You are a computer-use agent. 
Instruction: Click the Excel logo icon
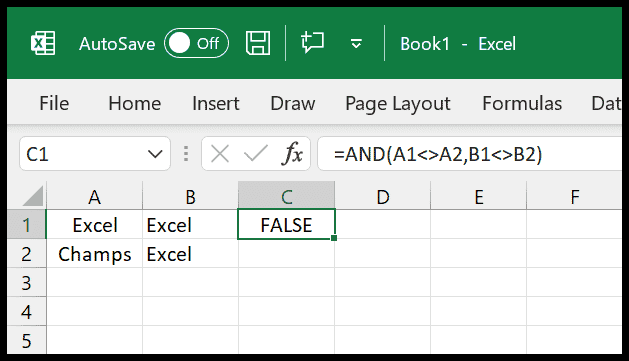[43, 43]
